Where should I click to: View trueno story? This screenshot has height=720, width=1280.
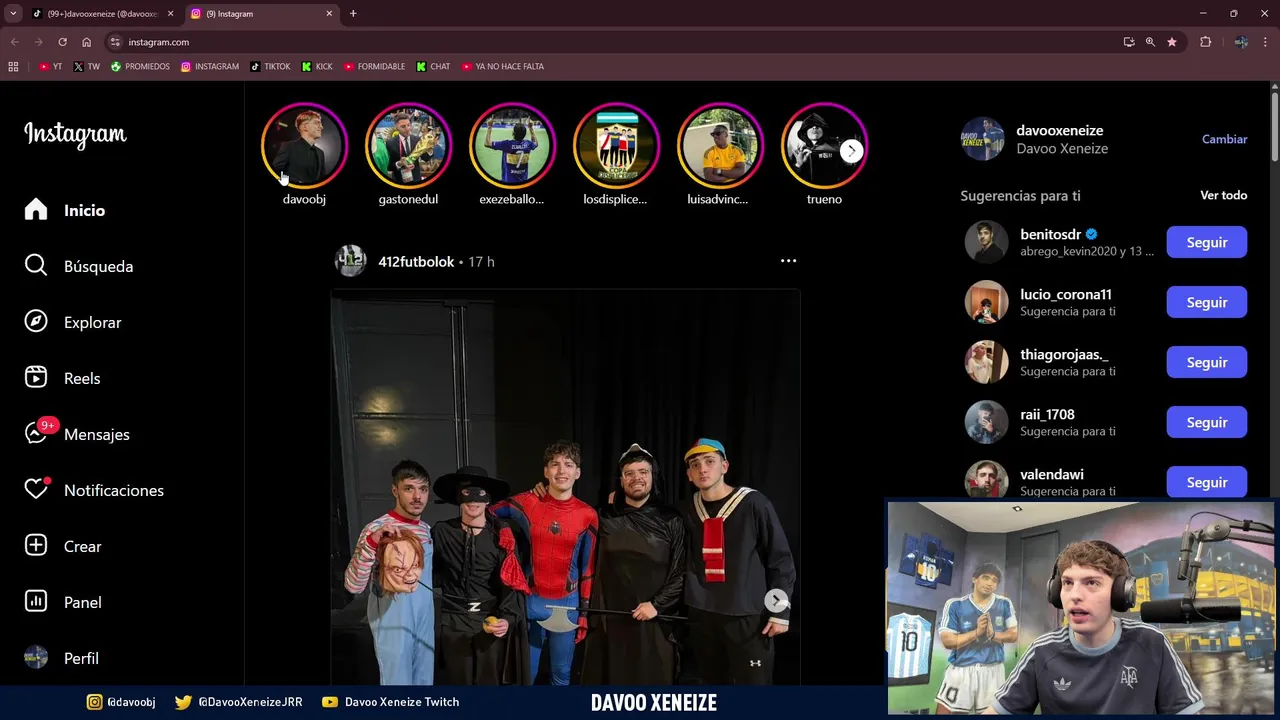click(x=824, y=146)
